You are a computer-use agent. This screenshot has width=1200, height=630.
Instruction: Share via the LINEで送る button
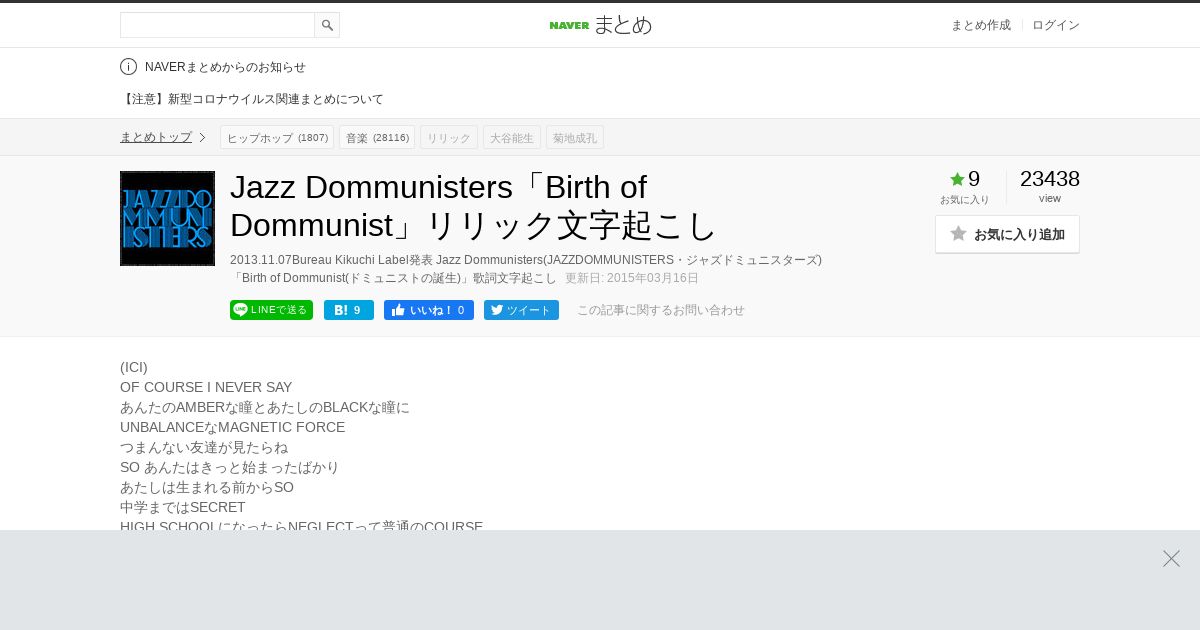point(271,310)
